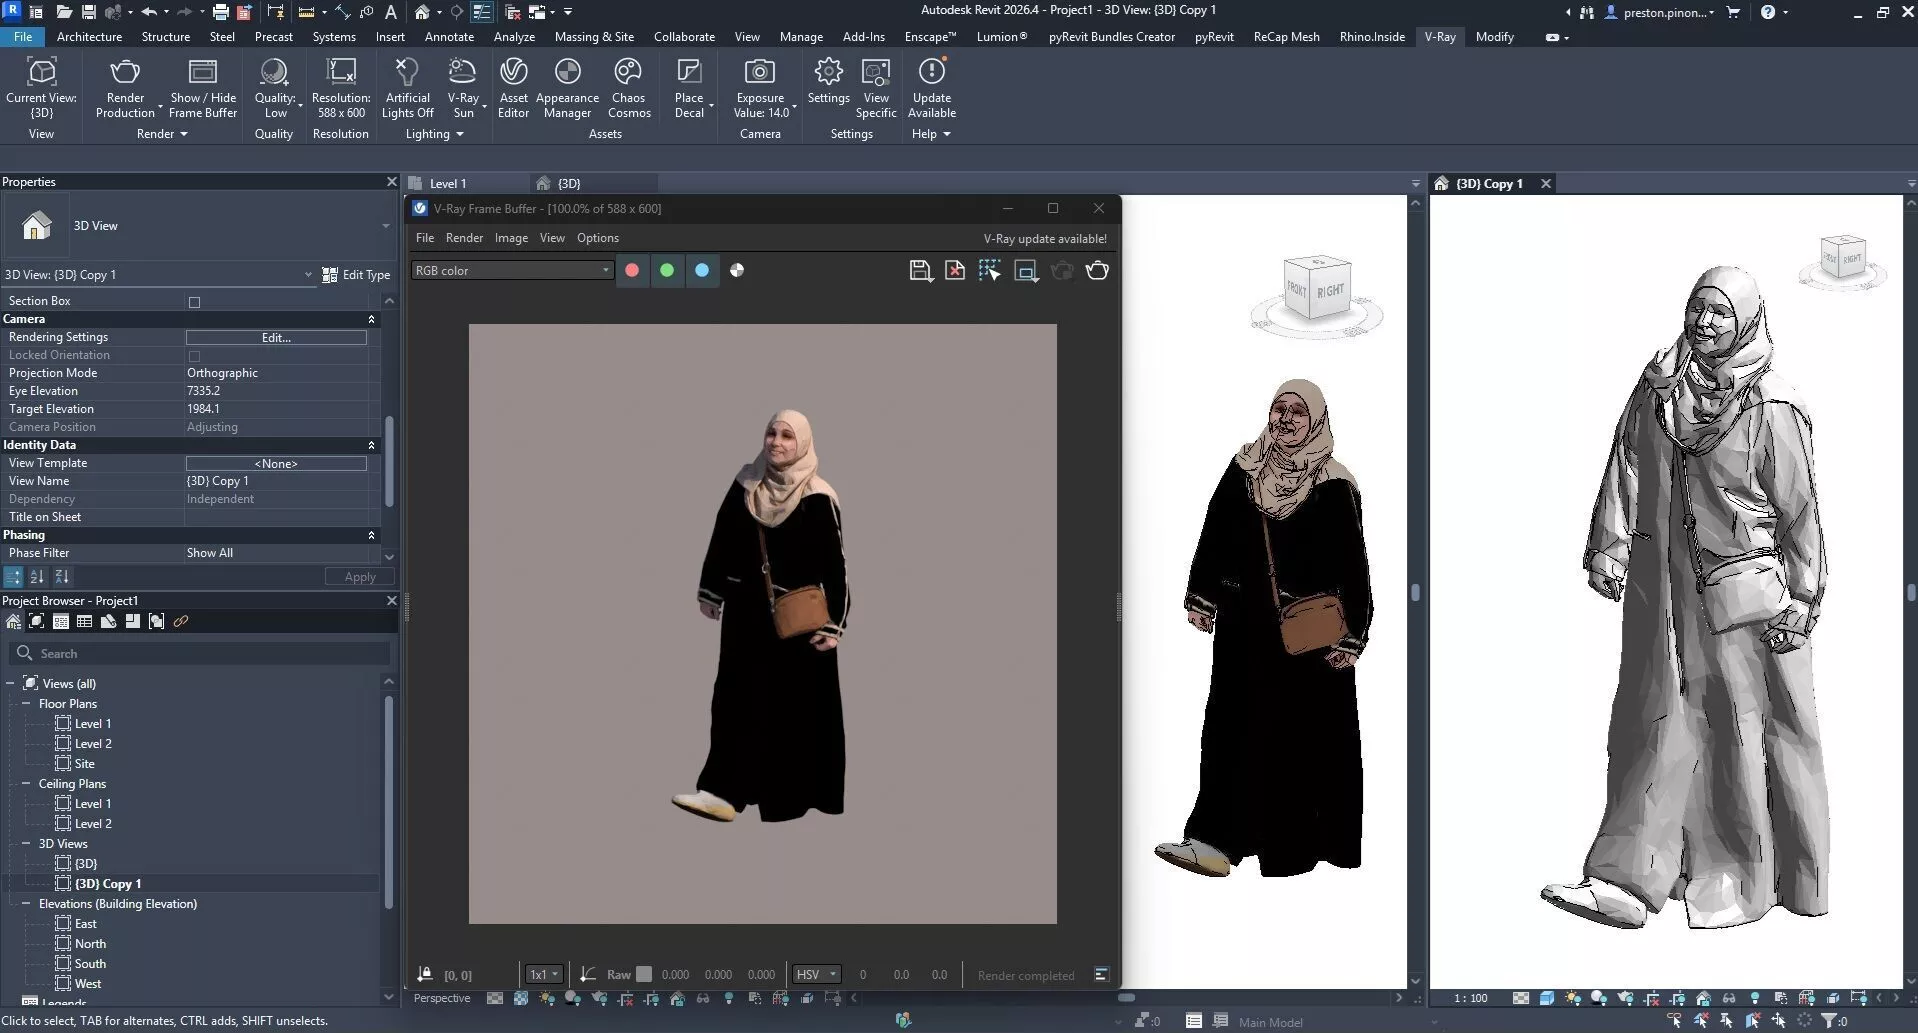This screenshot has width=1918, height=1033.
Task: Clear image icon in Frame Buffer
Action: 955,270
